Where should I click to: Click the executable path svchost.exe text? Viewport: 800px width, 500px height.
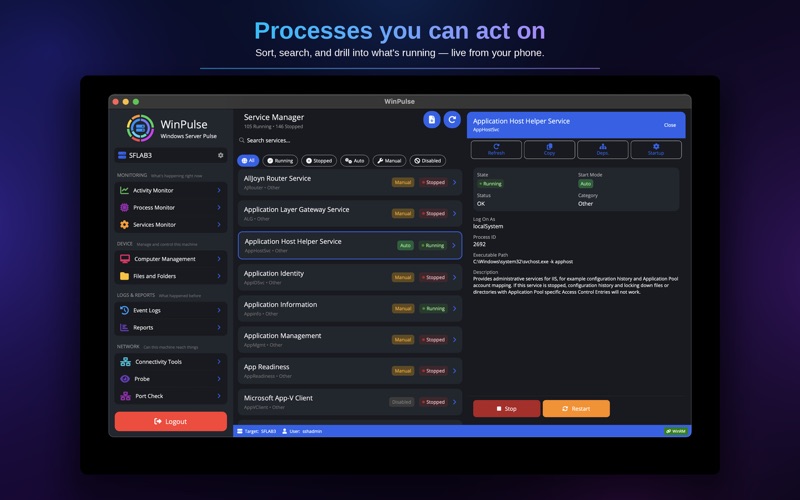coord(523,262)
